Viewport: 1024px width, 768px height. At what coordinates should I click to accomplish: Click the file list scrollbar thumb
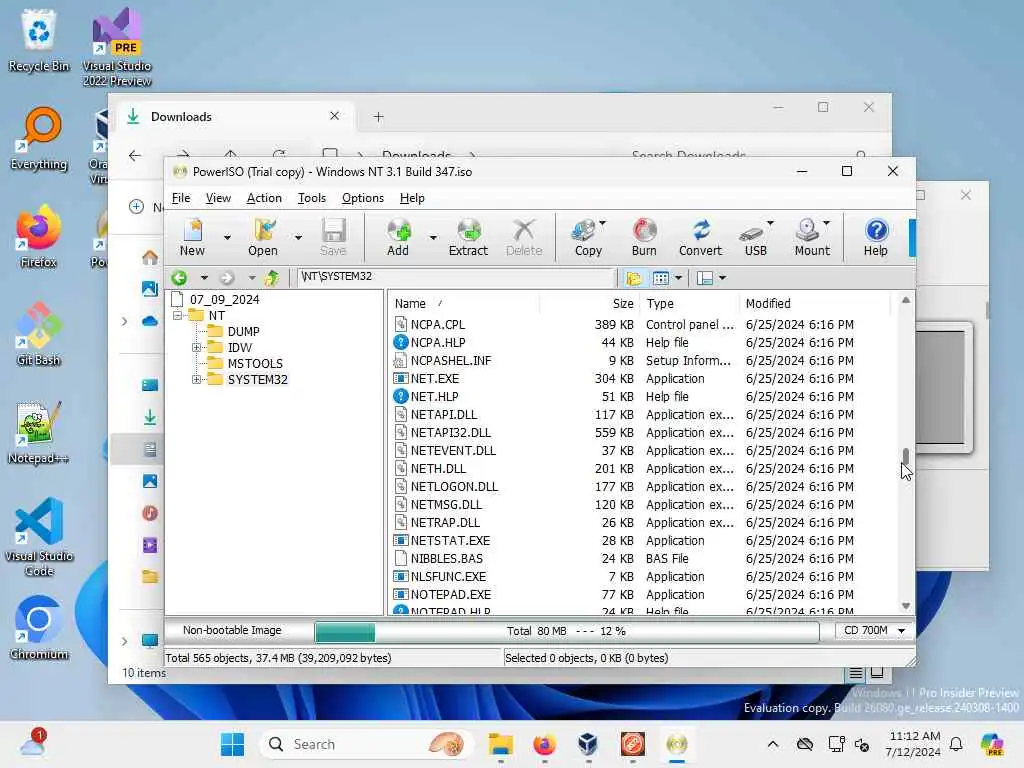(x=906, y=455)
